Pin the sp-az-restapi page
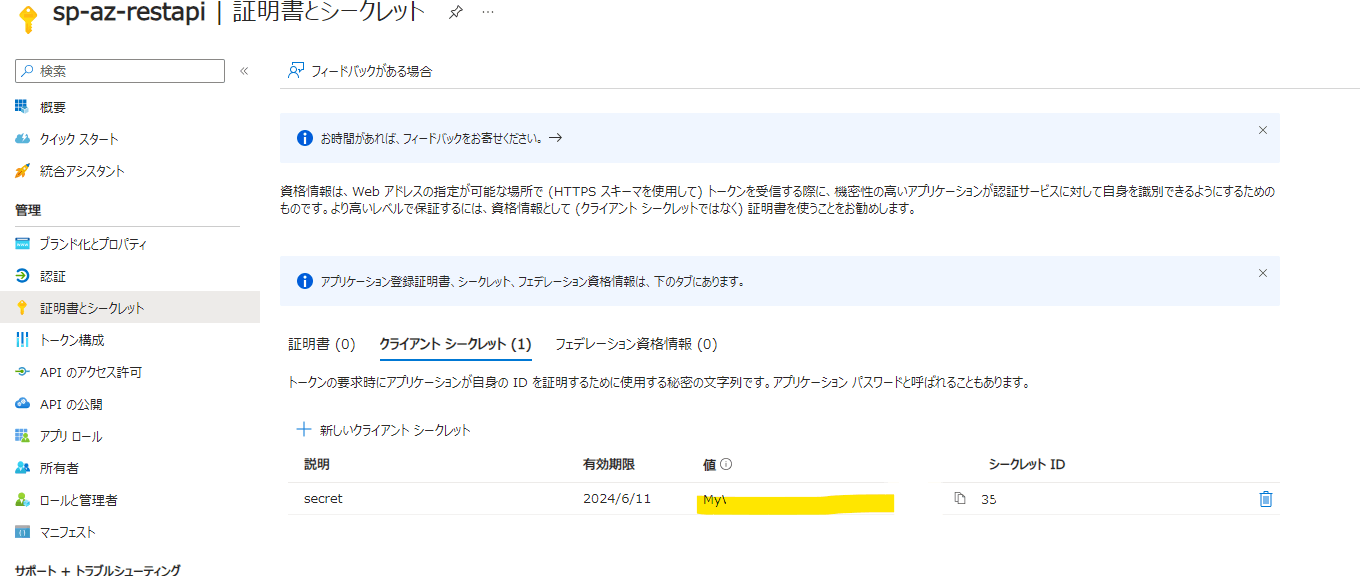Screen dimensions: 1360x576 [456, 12]
